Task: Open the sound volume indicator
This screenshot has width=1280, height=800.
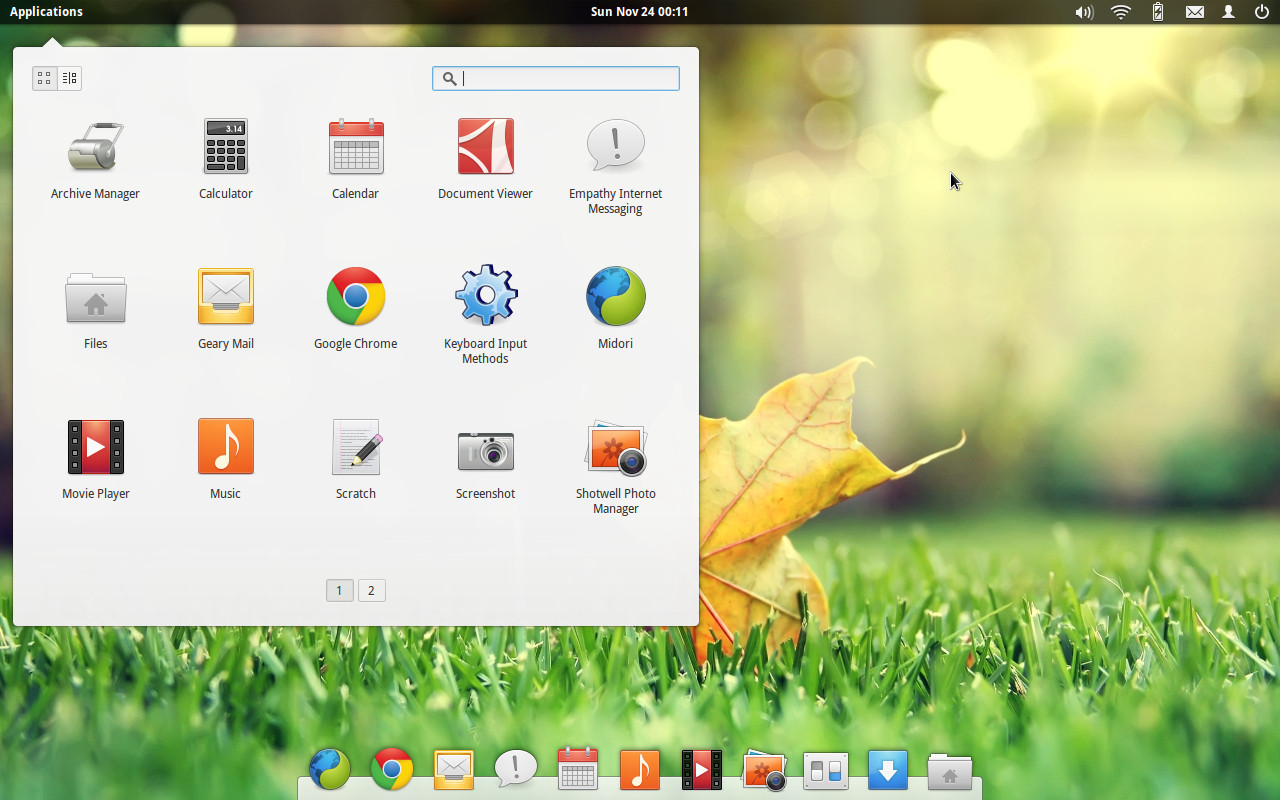Action: click(x=1084, y=12)
